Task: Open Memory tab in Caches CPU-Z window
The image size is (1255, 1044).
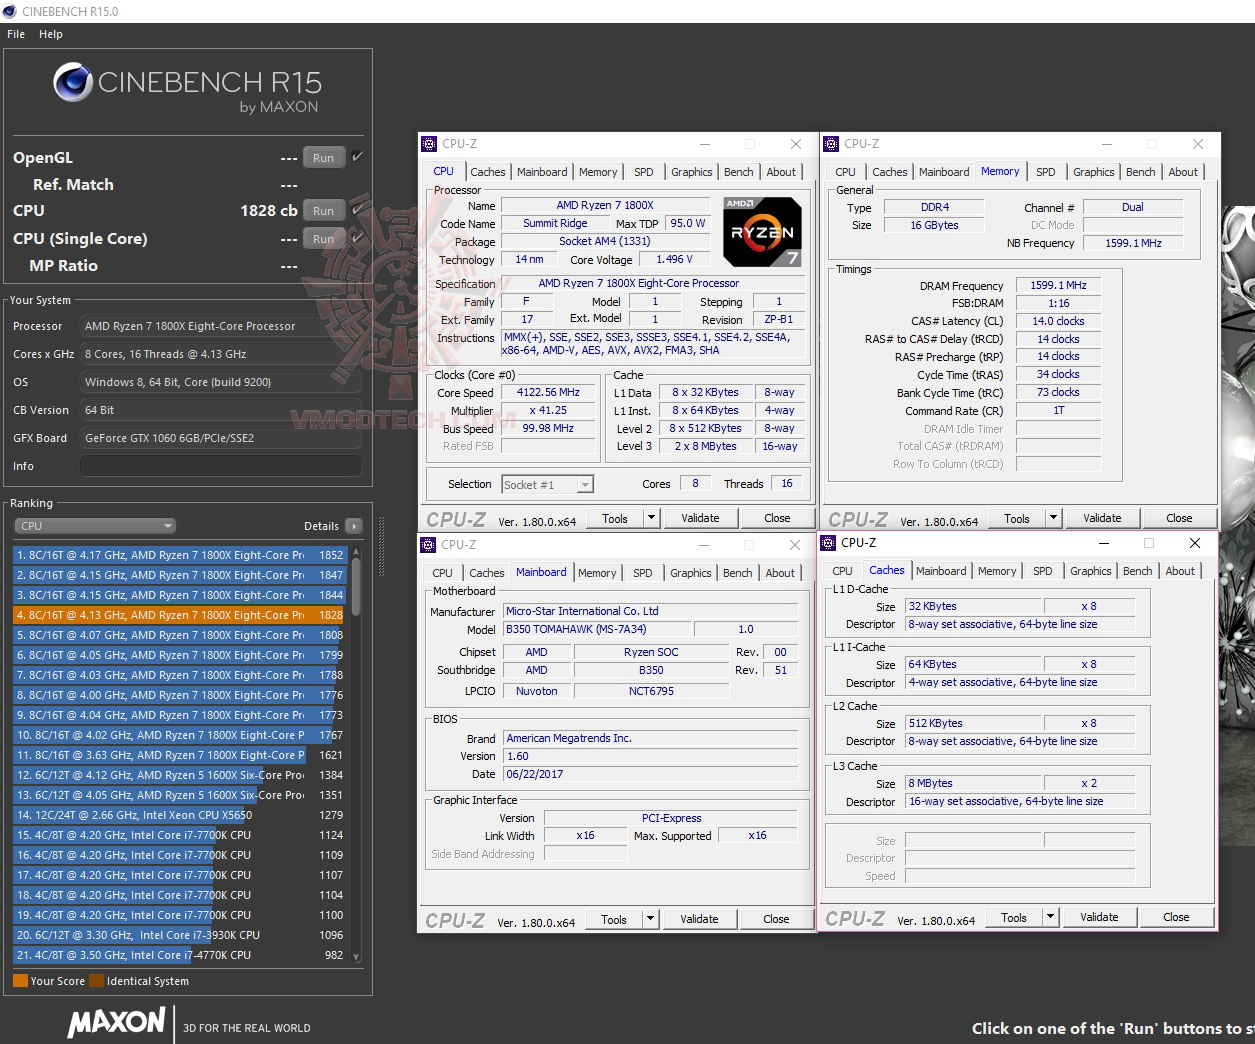Action: tap(997, 571)
